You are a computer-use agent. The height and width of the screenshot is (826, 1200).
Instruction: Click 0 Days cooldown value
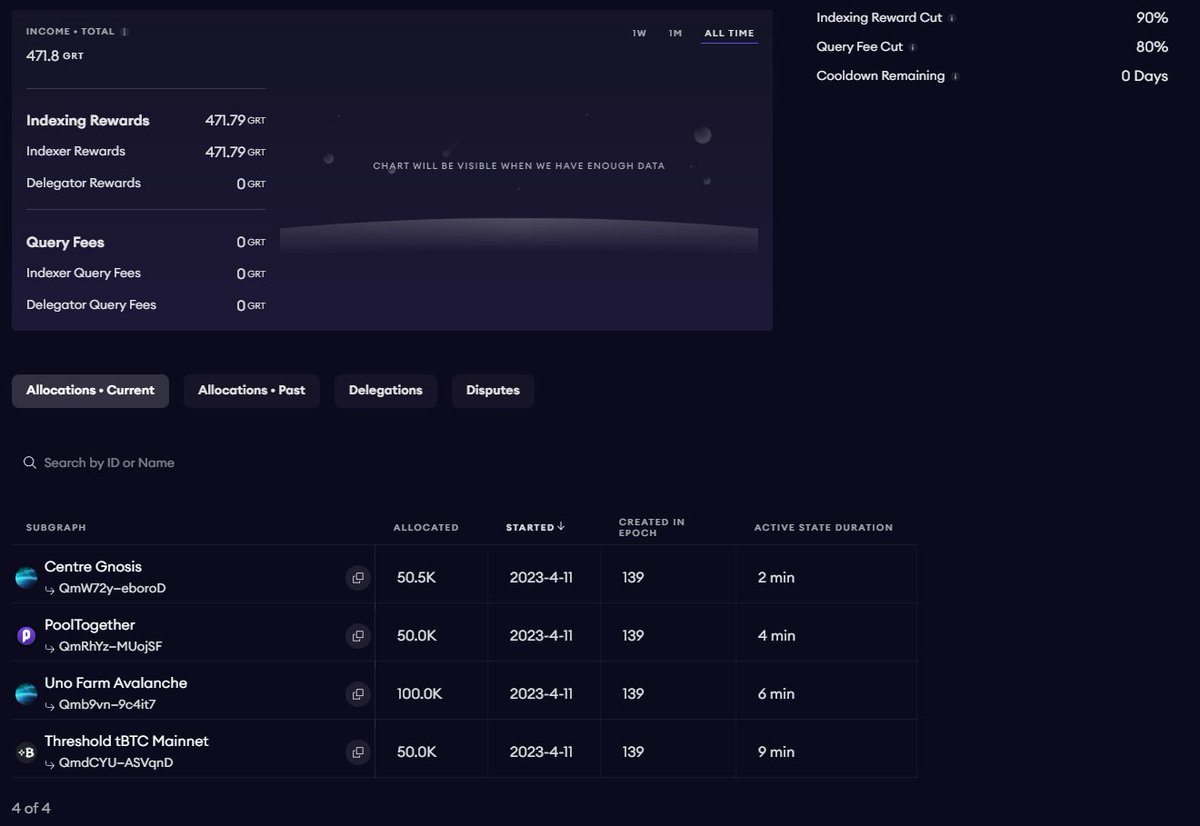point(1144,76)
